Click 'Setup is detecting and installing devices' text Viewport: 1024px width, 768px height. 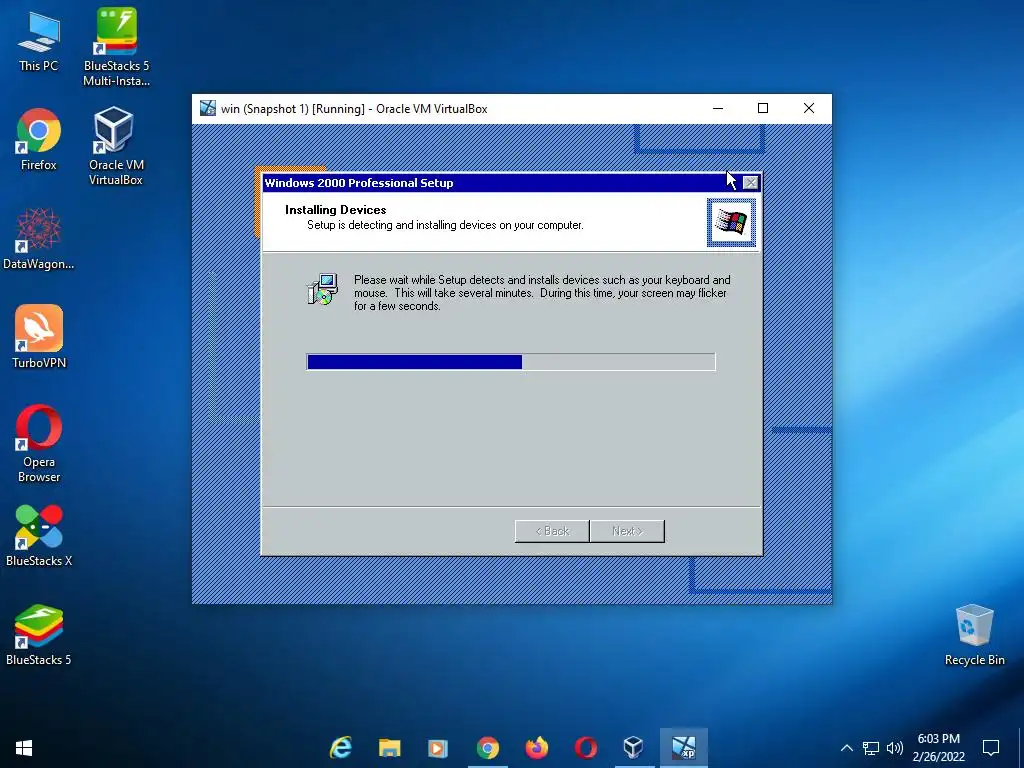pyautogui.click(x=445, y=225)
